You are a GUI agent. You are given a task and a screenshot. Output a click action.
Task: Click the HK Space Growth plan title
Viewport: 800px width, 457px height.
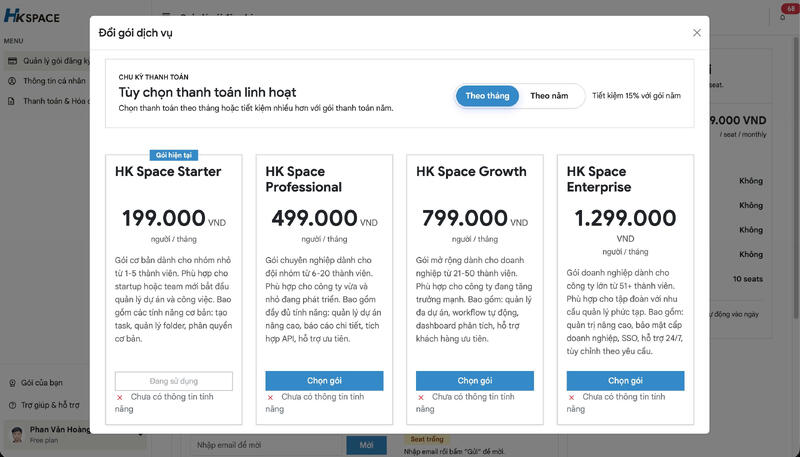471,171
